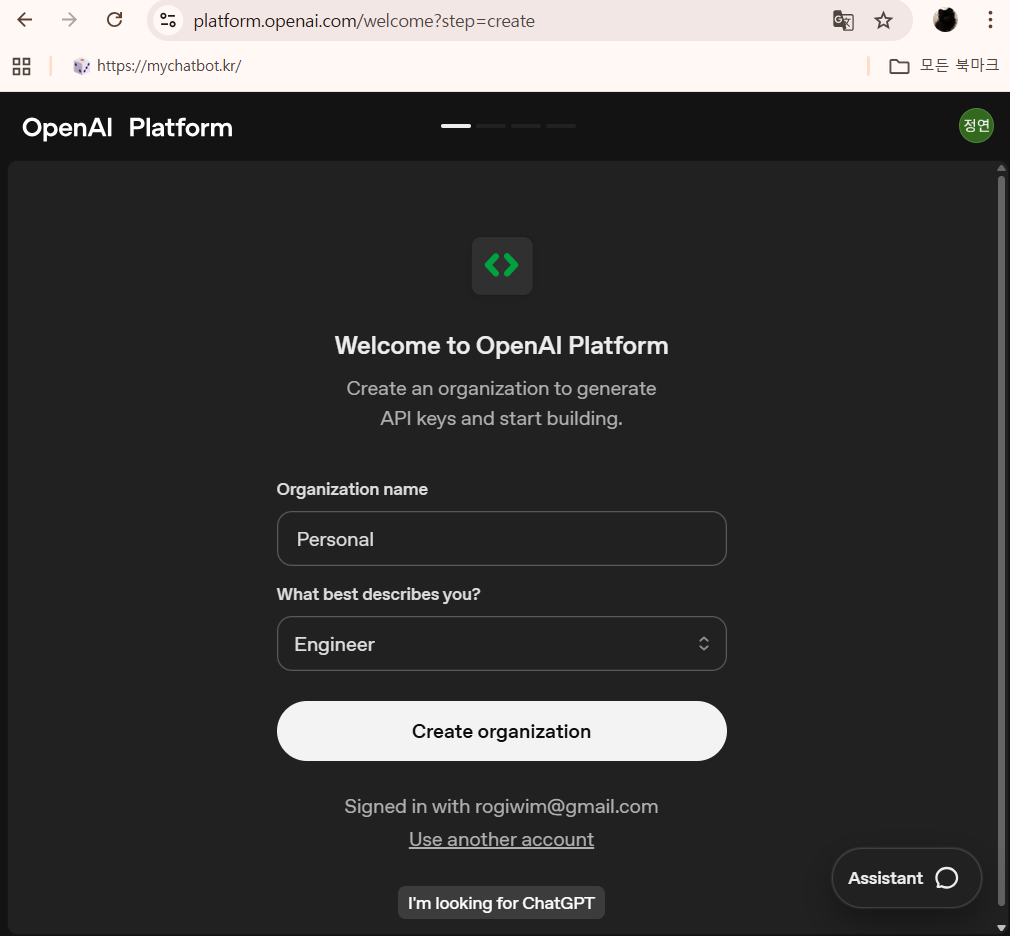Click the Create organization button
Image resolution: width=1010 pixels, height=936 pixels.
(x=502, y=731)
